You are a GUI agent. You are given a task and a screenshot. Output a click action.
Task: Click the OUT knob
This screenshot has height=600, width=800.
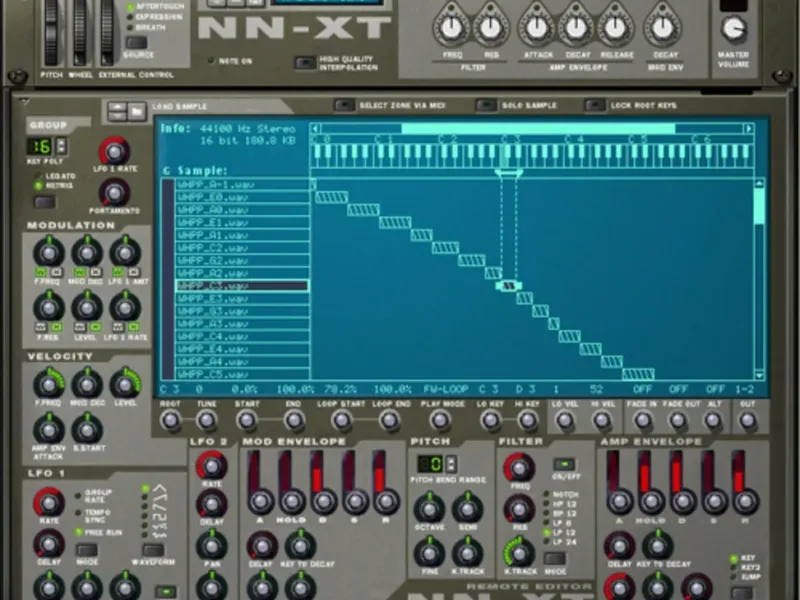point(747,421)
